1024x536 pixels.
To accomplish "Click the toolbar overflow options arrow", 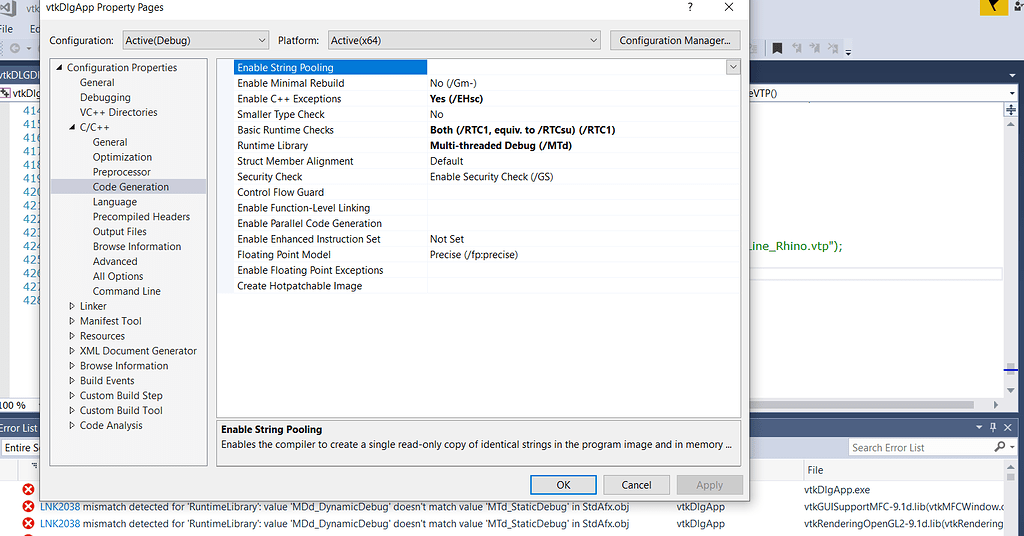I will (848, 50).
